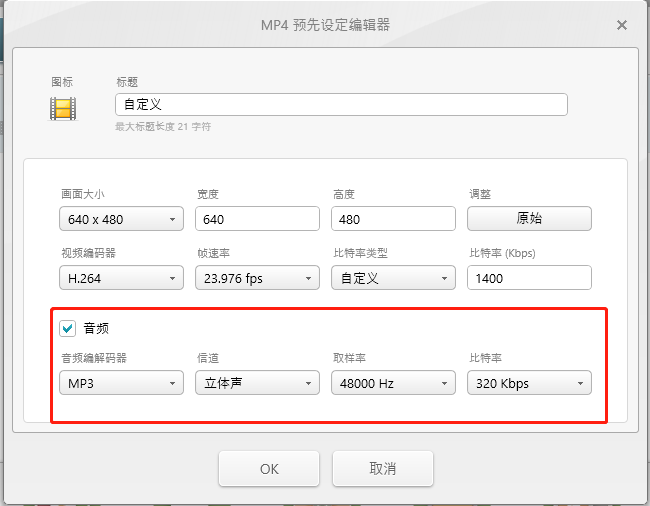The width and height of the screenshot is (650, 506).
Task: Uncheck the 音频 audio checkbox
Action: click(68, 329)
